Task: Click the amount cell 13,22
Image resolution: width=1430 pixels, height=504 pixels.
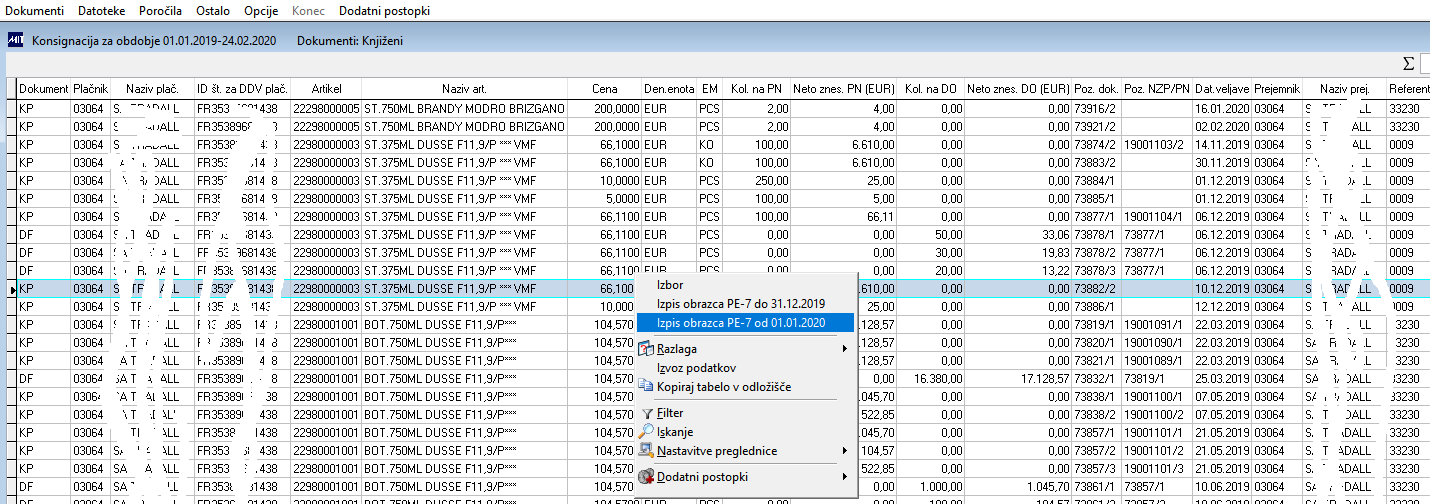Action: (x=1018, y=270)
